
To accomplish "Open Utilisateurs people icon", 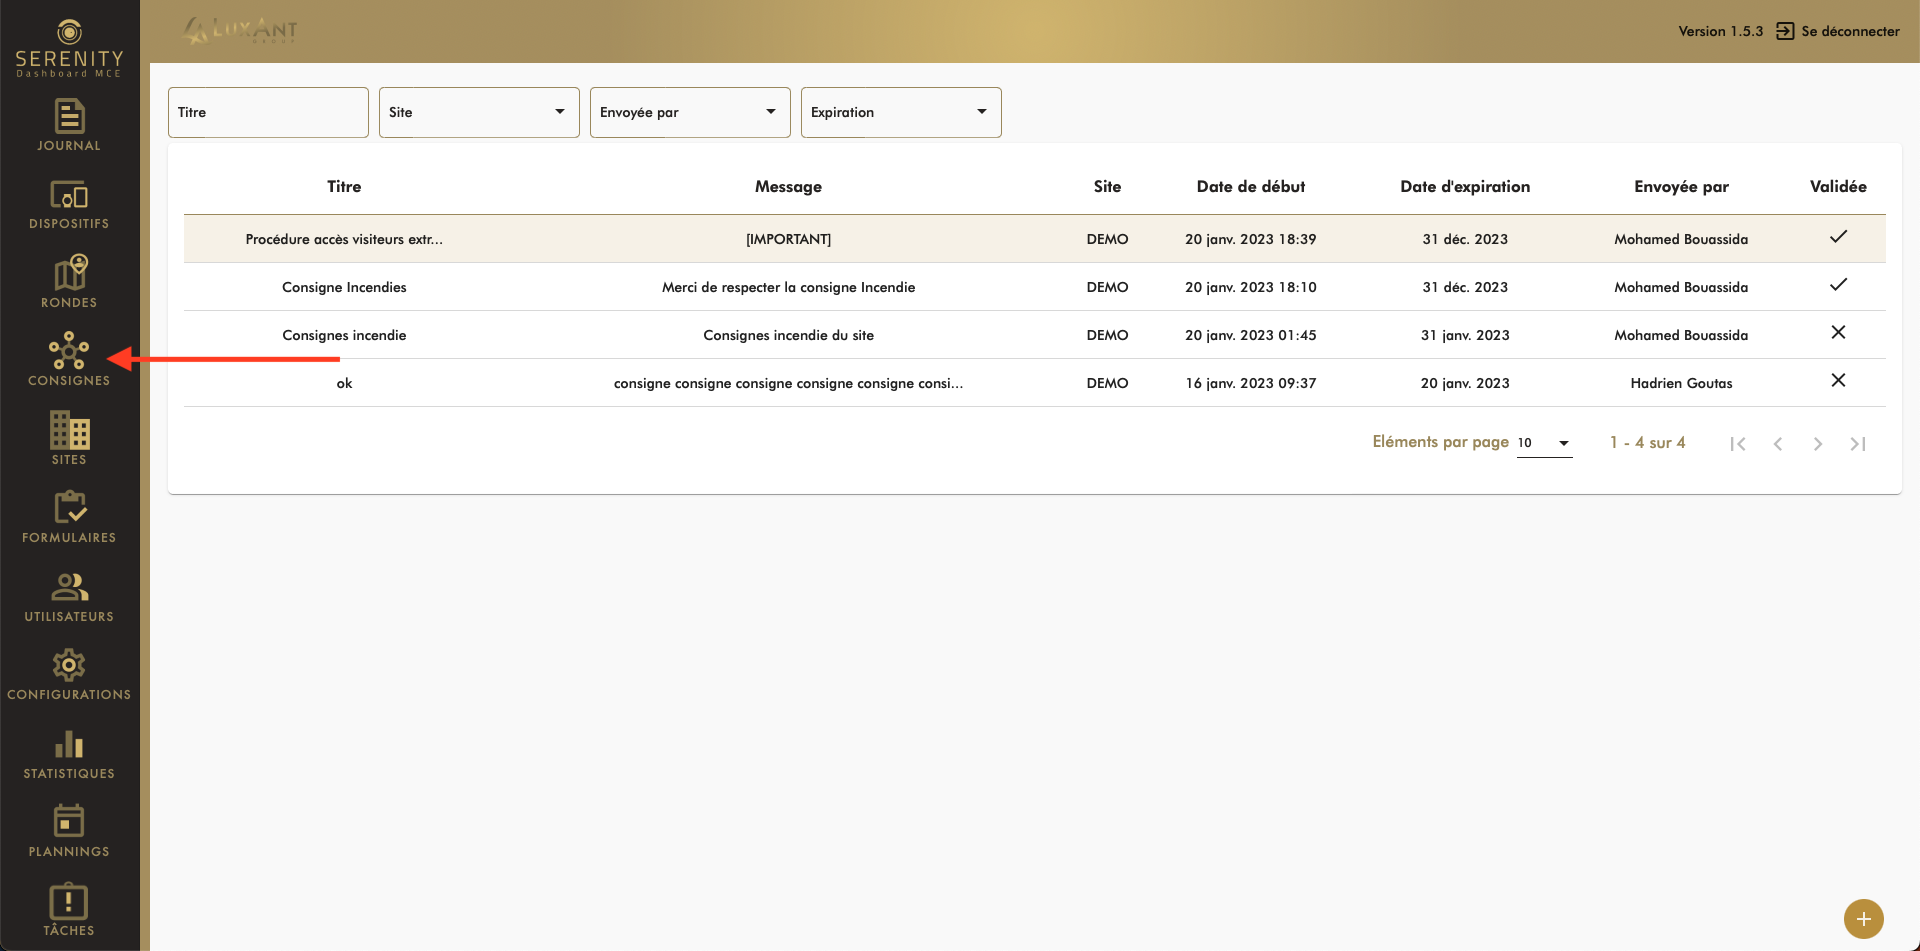I will click(x=69, y=587).
